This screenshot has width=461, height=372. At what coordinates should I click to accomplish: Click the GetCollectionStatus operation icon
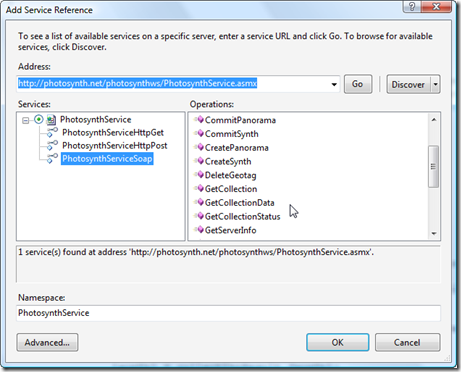pyautogui.click(x=200, y=216)
